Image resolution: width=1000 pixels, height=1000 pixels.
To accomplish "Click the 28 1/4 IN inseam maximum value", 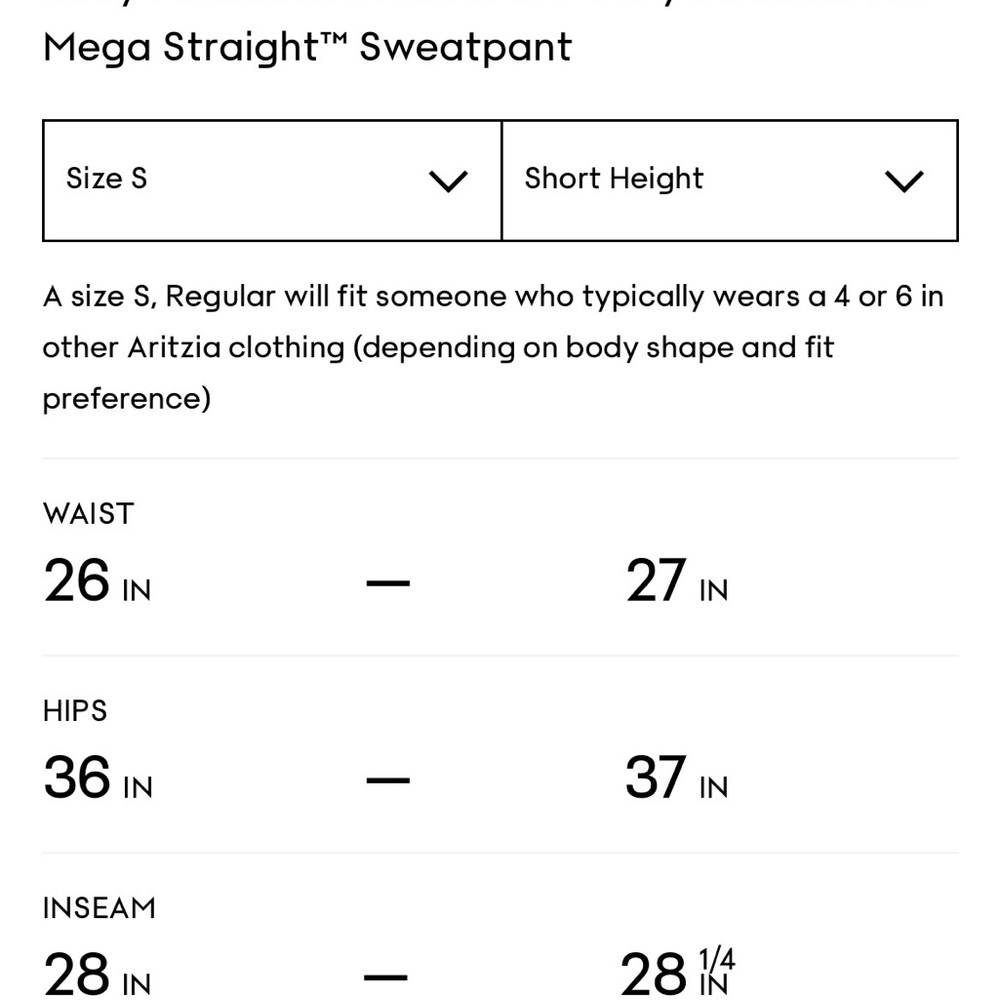I will point(677,973).
